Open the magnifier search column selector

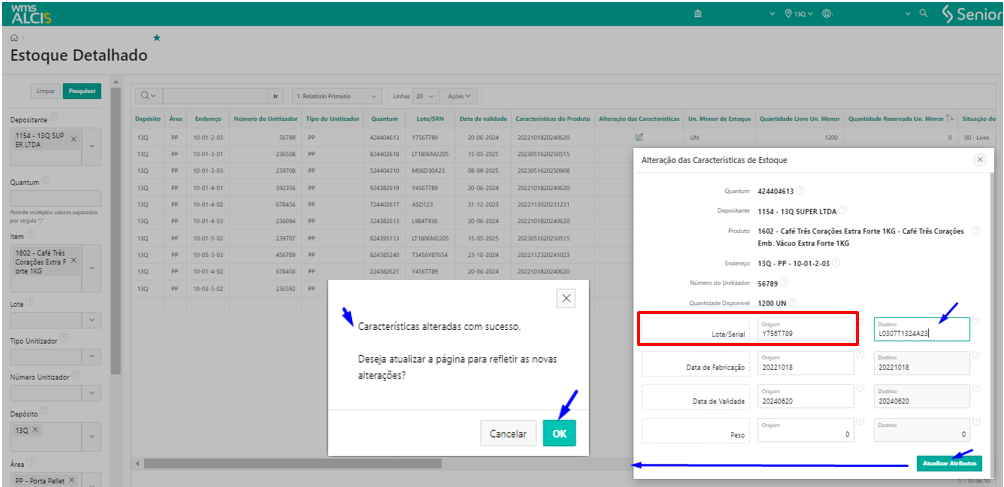tap(148, 96)
